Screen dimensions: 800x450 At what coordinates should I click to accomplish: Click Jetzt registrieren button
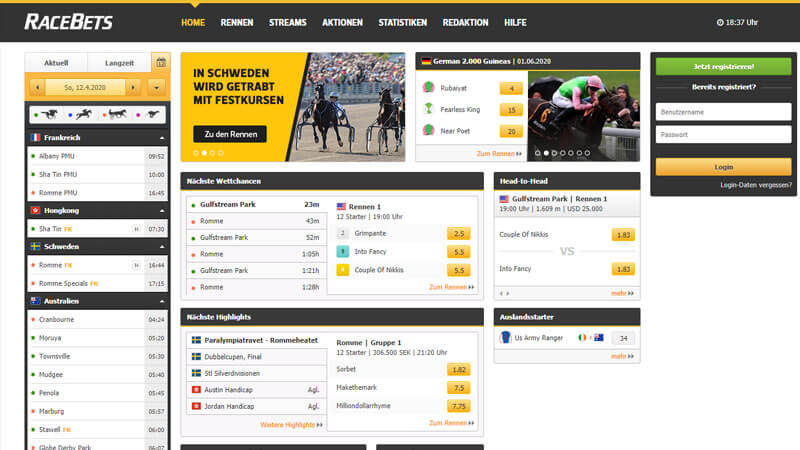[x=723, y=66]
